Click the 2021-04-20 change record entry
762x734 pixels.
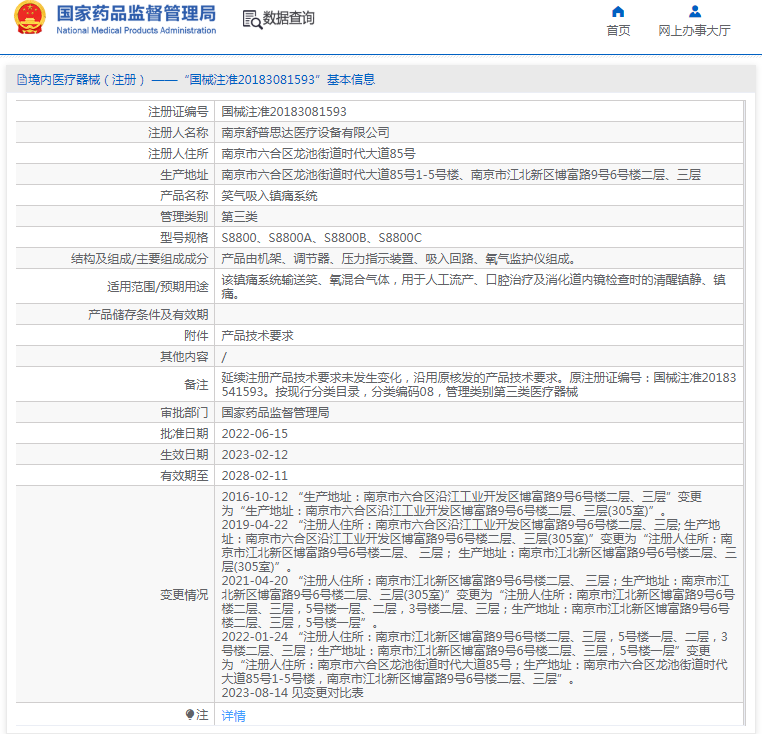tap(478, 602)
